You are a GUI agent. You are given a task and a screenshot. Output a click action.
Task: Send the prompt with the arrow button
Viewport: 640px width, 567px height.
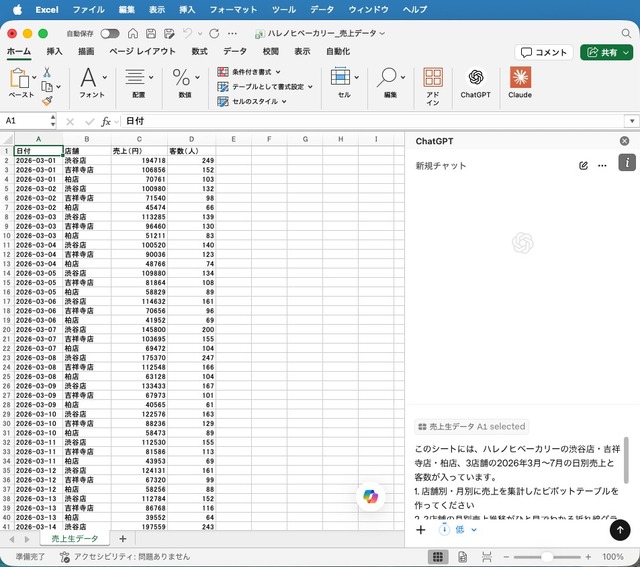(x=620, y=530)
